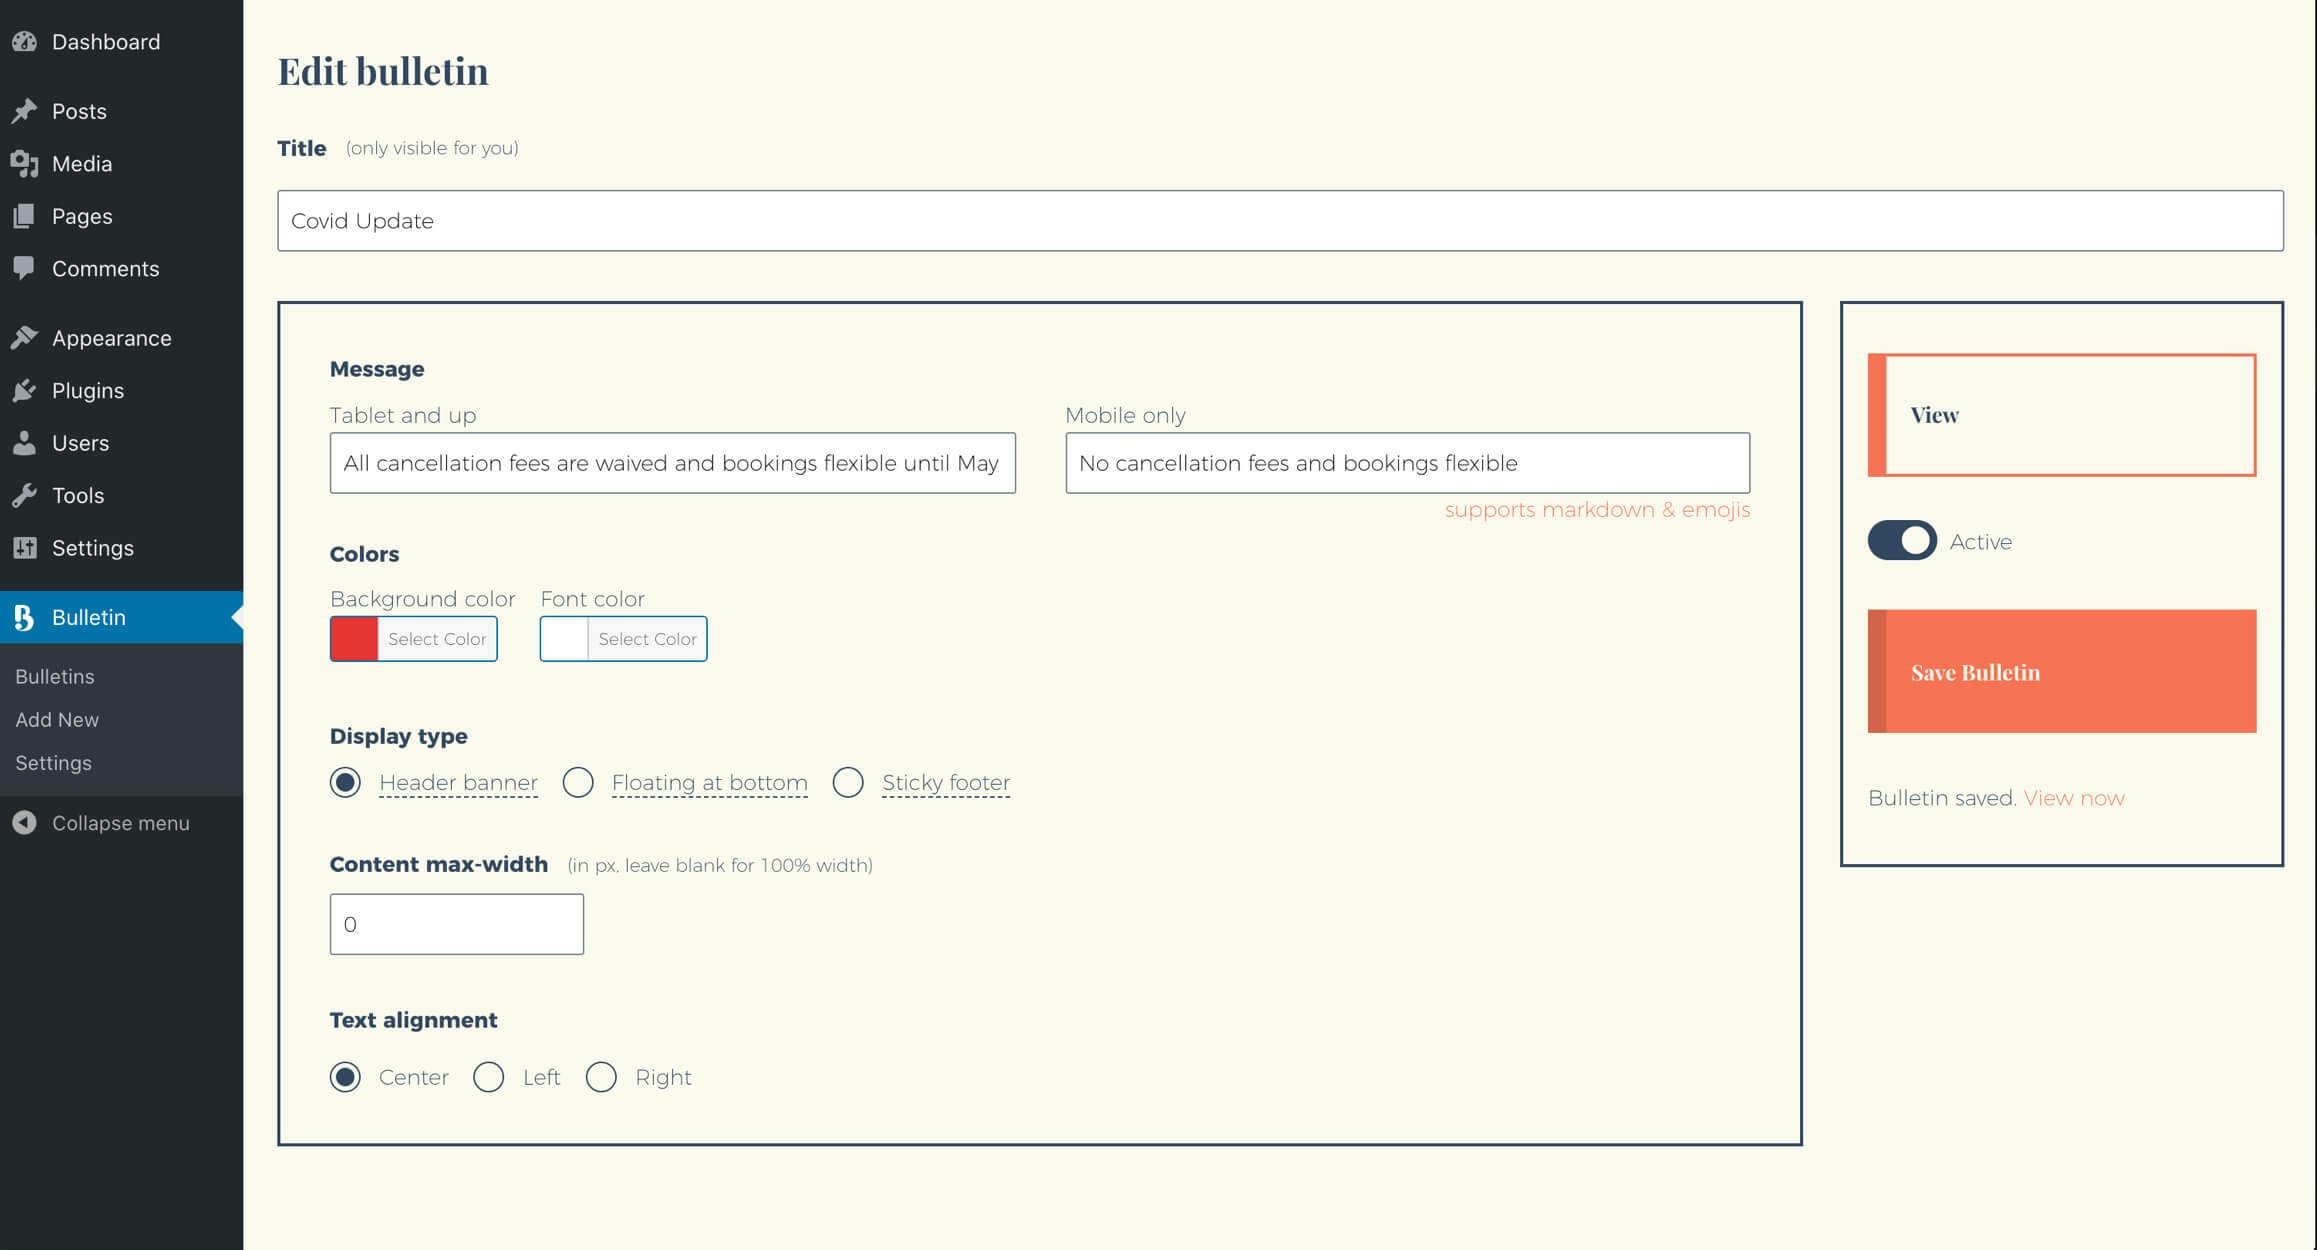Open the Font color Select Color picker
The height and width of the screenshot is (1250, 2317).
coord(646,639)
